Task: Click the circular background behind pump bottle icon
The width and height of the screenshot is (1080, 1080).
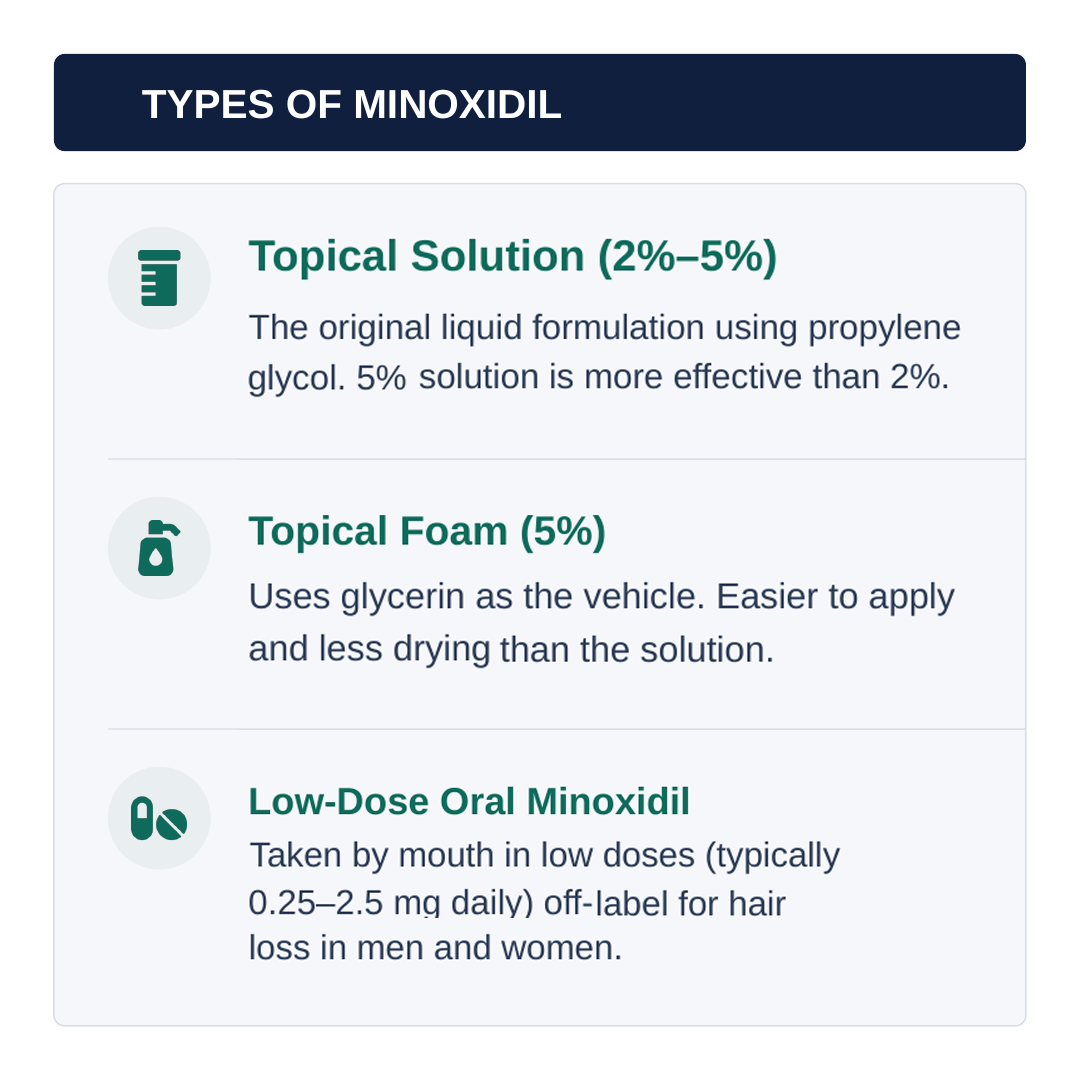Action: 159,548
